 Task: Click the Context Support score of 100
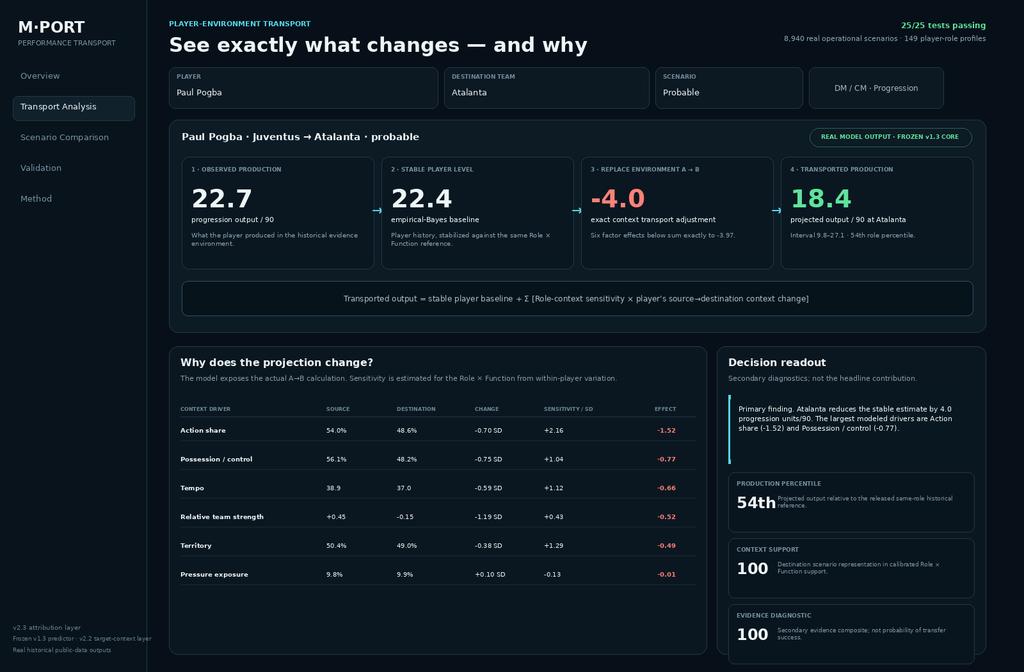point(752,569)
